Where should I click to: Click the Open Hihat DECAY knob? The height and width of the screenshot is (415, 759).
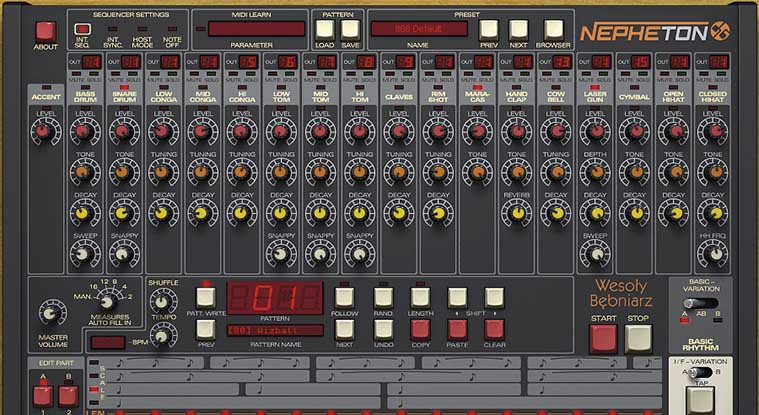(x=674, y=213)
